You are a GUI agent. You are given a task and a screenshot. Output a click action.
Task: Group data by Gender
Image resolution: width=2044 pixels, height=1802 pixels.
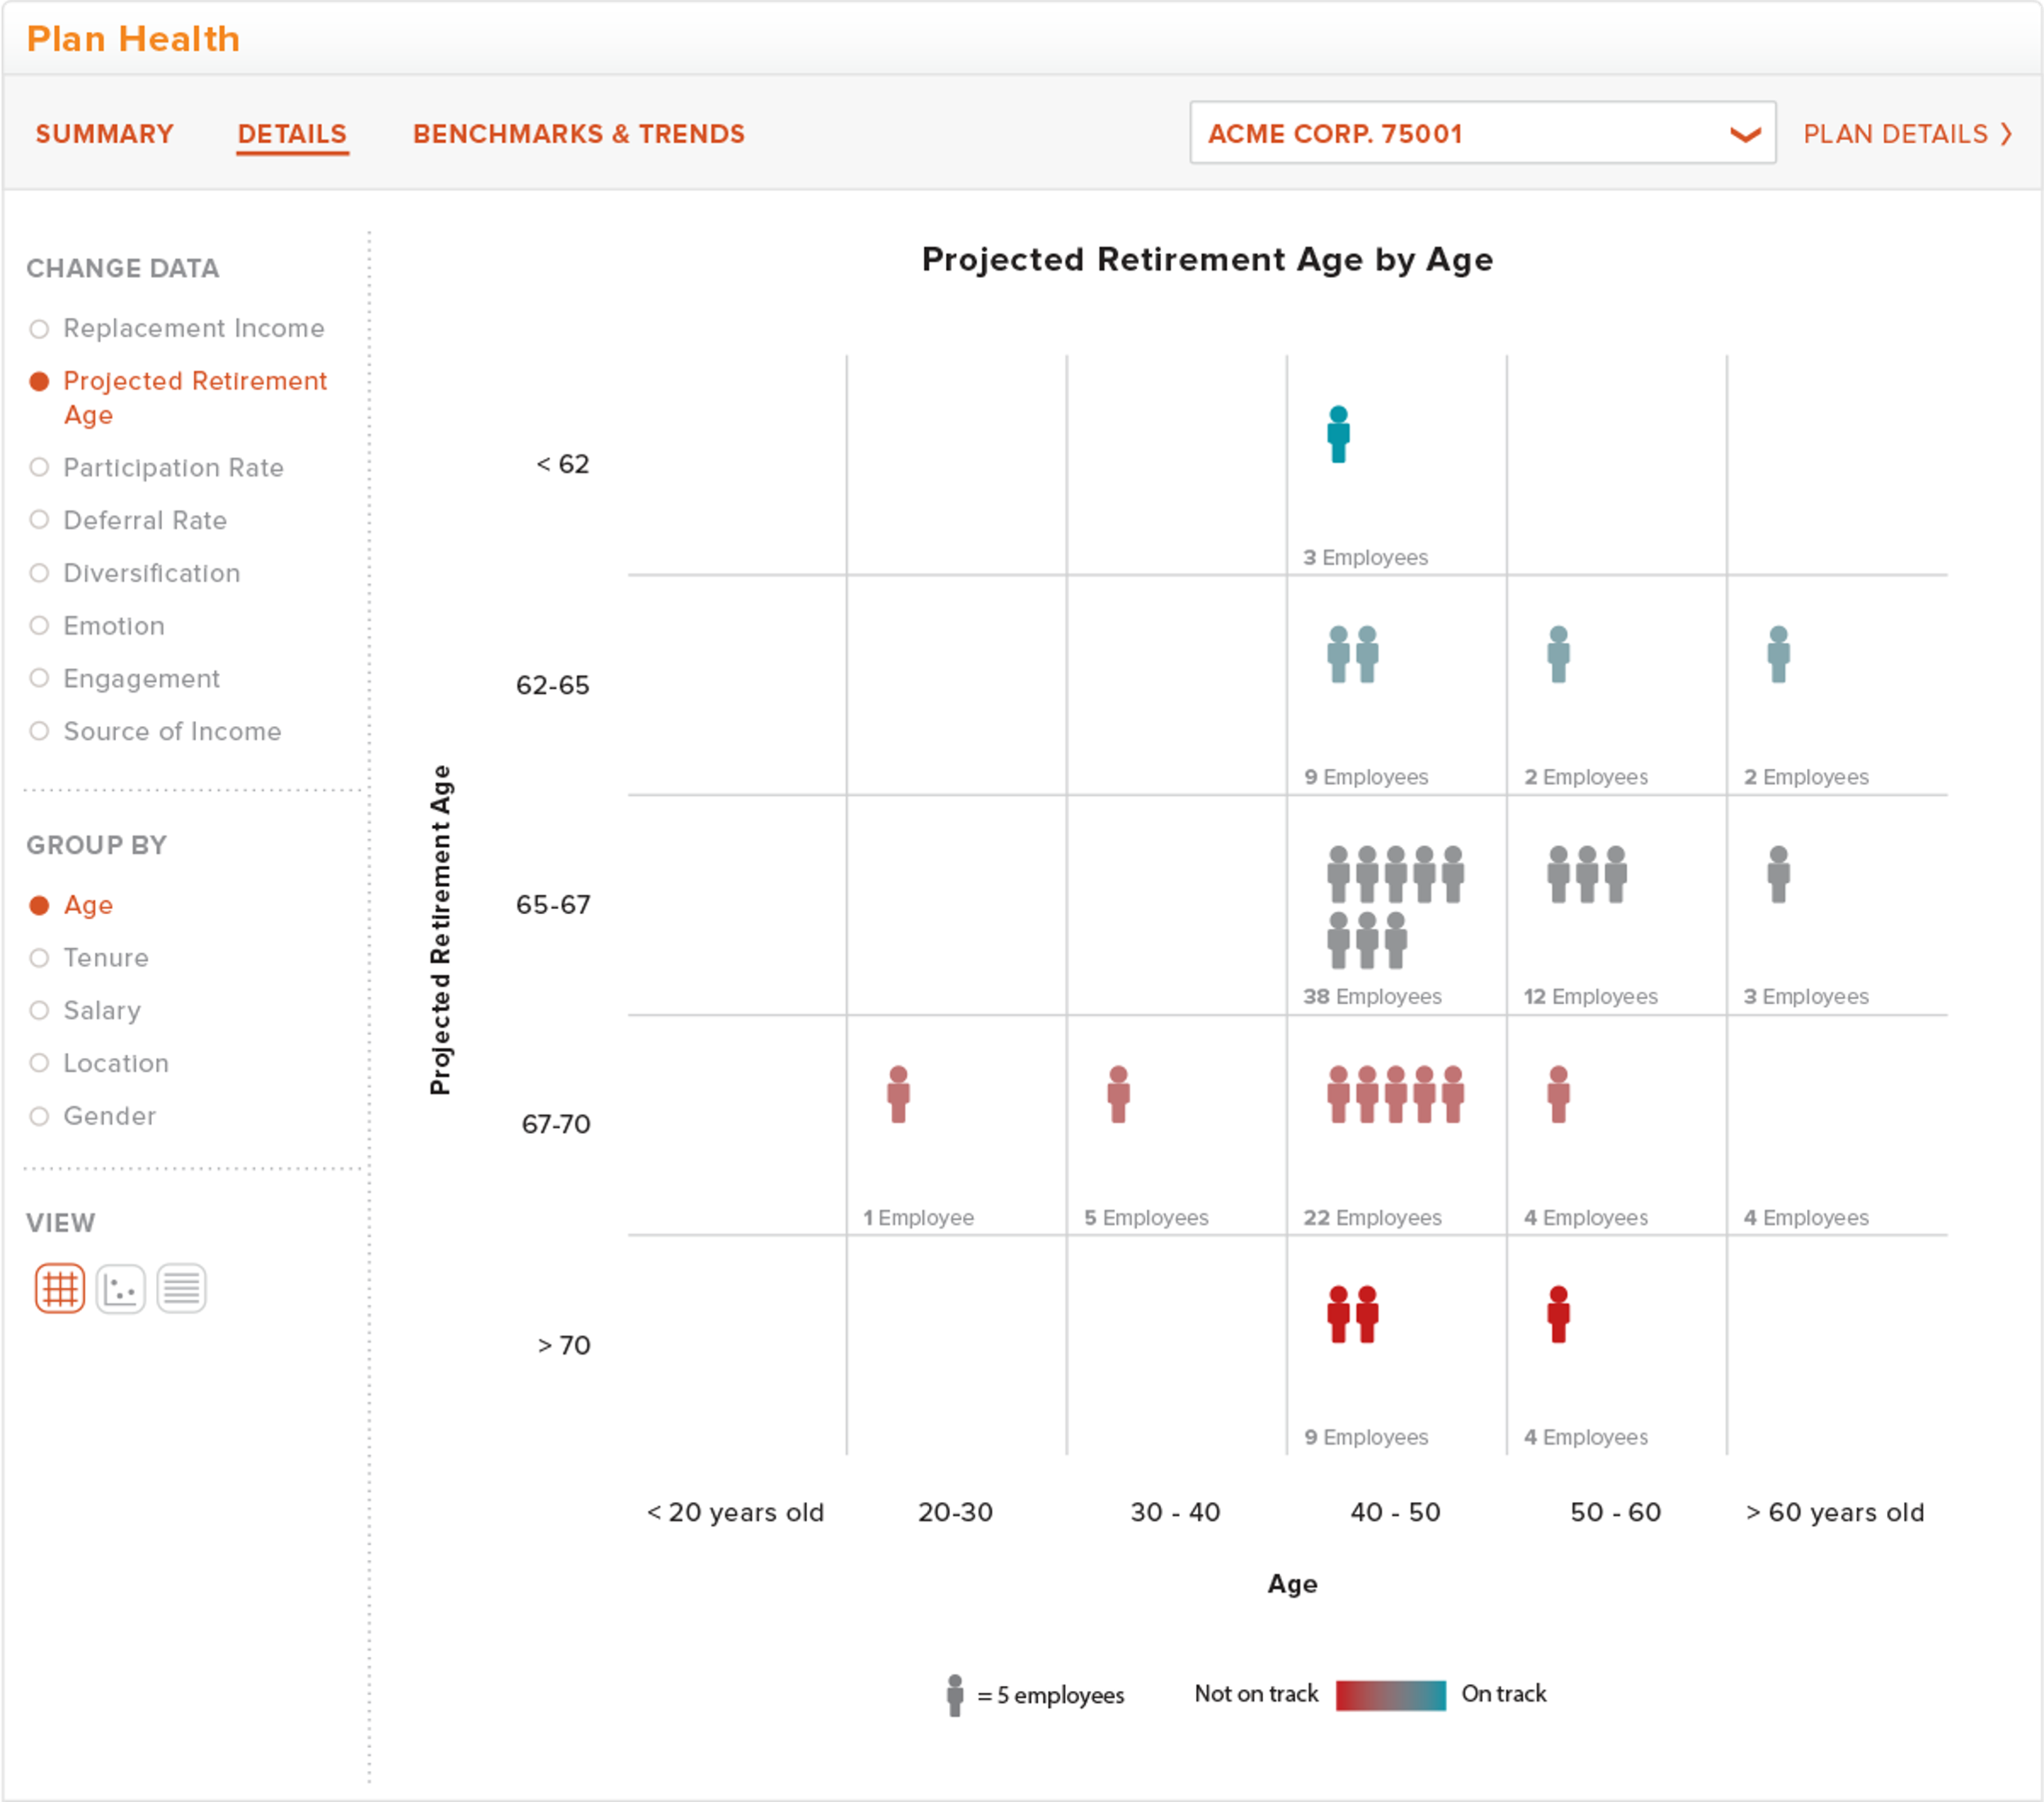click(40, 1116)
